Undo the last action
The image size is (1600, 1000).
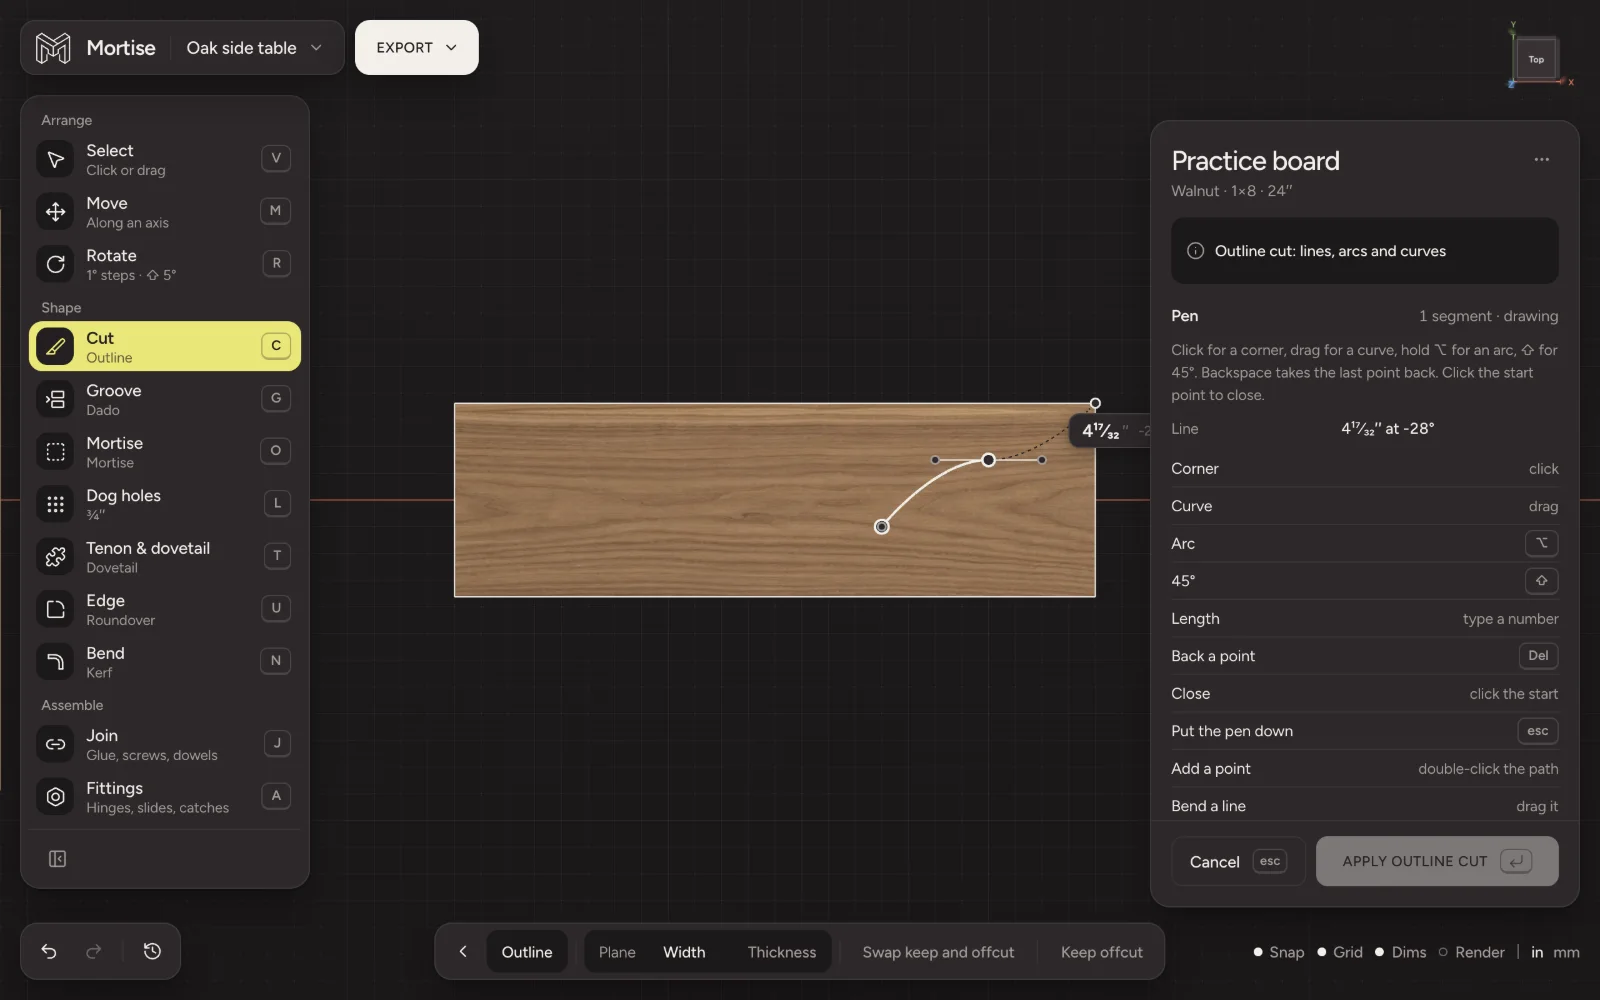pyautogui.click(x=49, y=951)
